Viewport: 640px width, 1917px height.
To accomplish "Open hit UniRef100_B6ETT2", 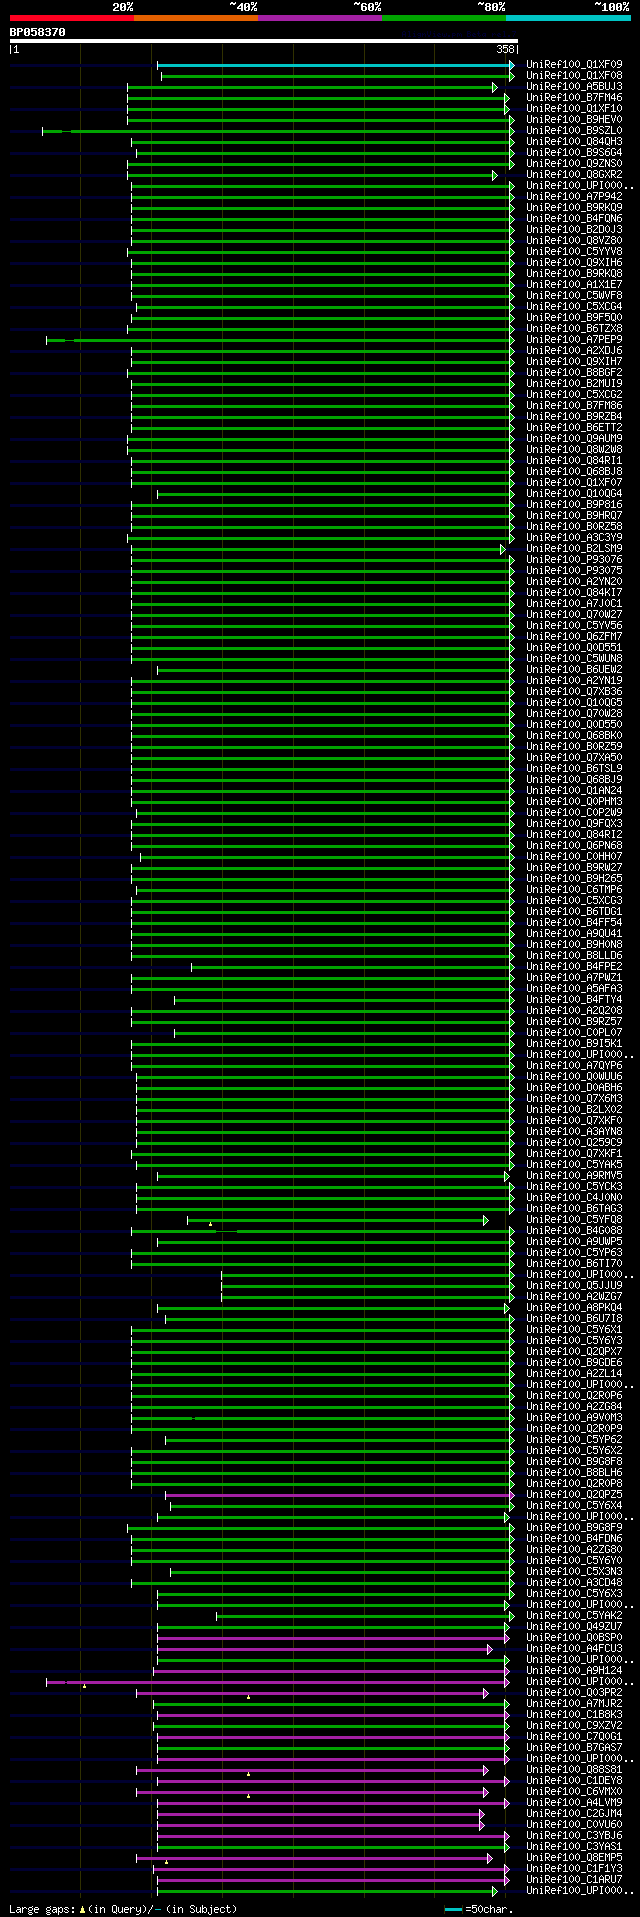I will pyautogui.click(x=574, y=427).
